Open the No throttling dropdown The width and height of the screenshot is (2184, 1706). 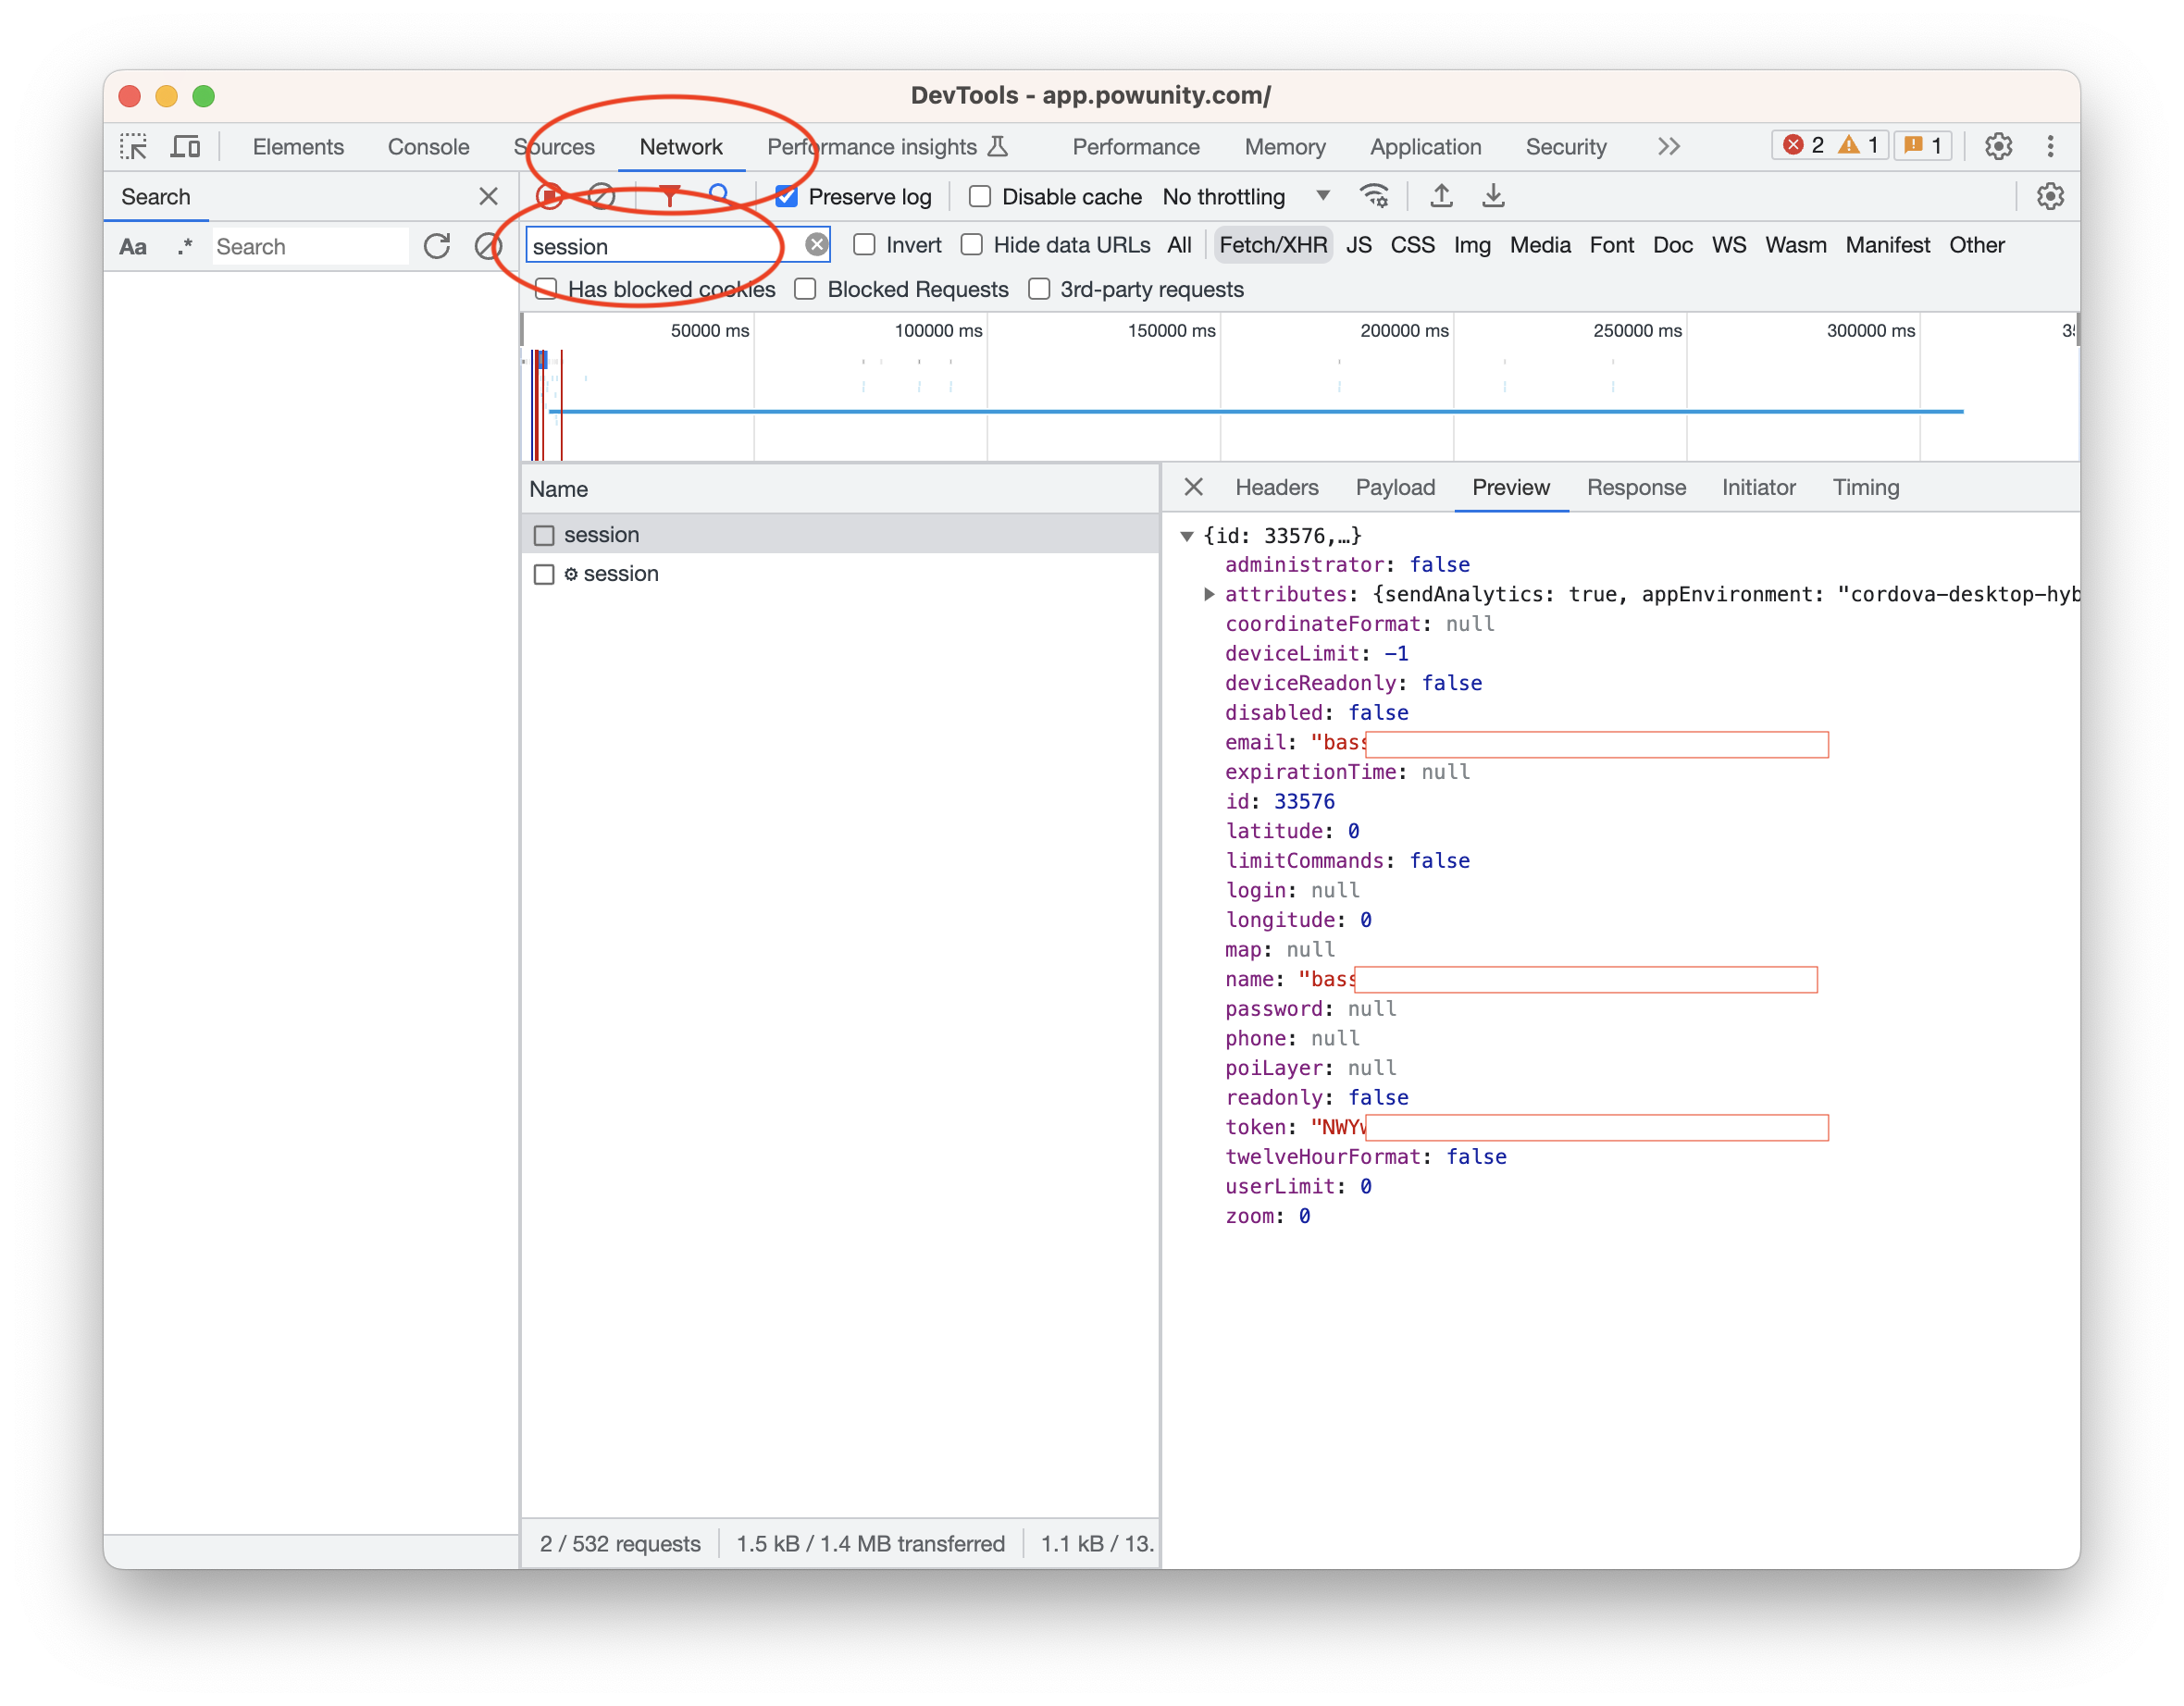point(1246,197)
